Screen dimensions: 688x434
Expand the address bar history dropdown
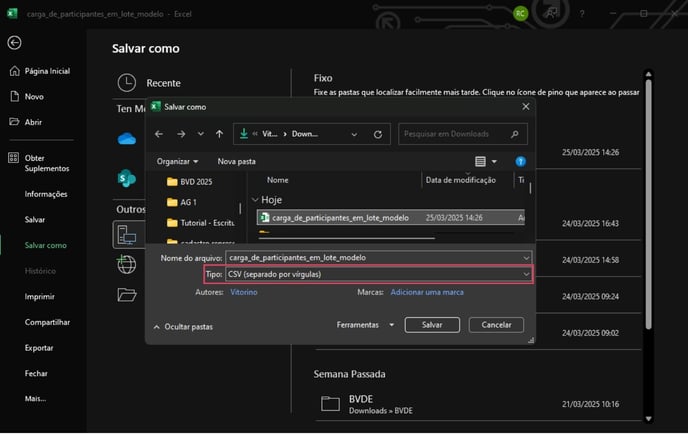[x=354, y=134]
